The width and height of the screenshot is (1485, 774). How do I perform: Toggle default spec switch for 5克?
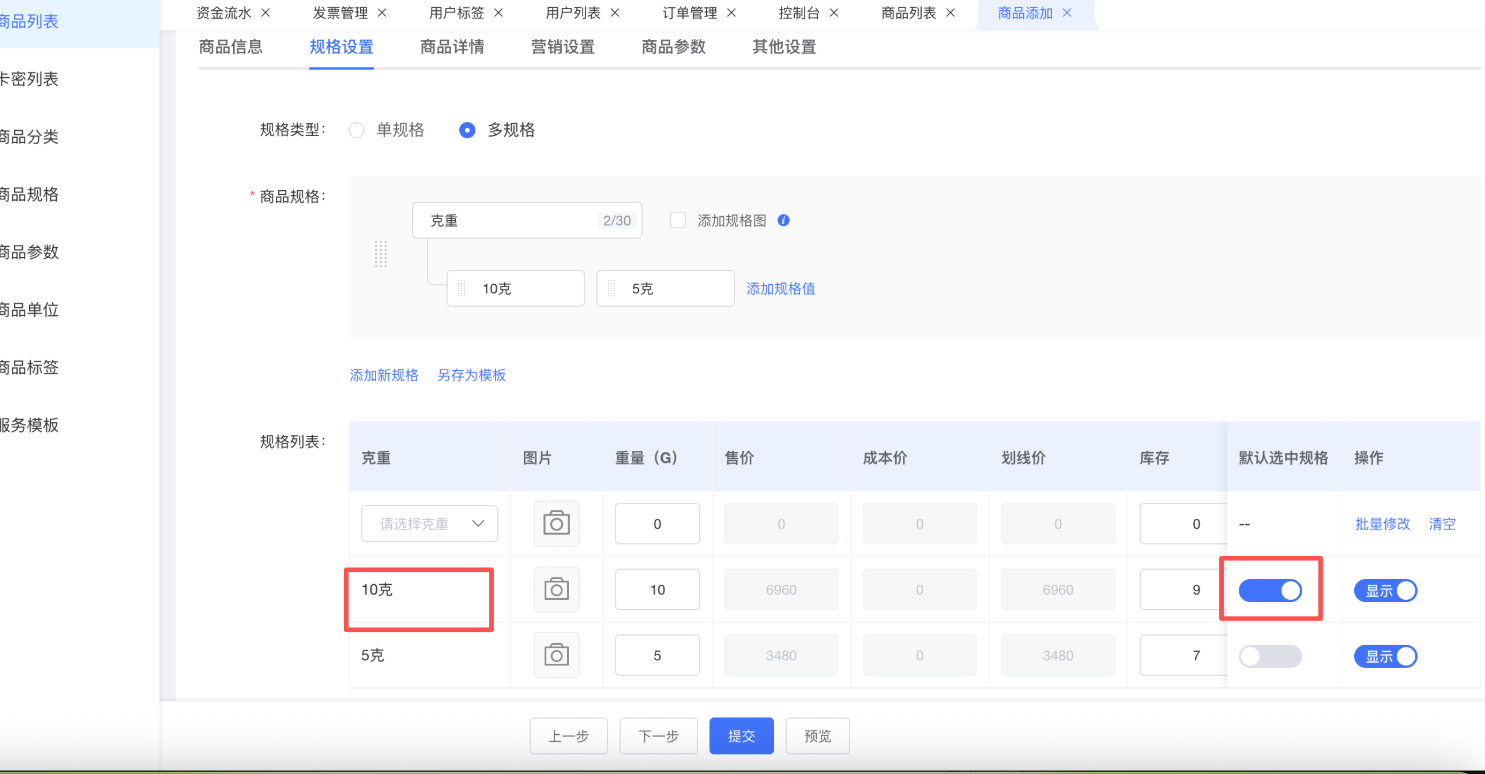click(x=1270, y=656)
